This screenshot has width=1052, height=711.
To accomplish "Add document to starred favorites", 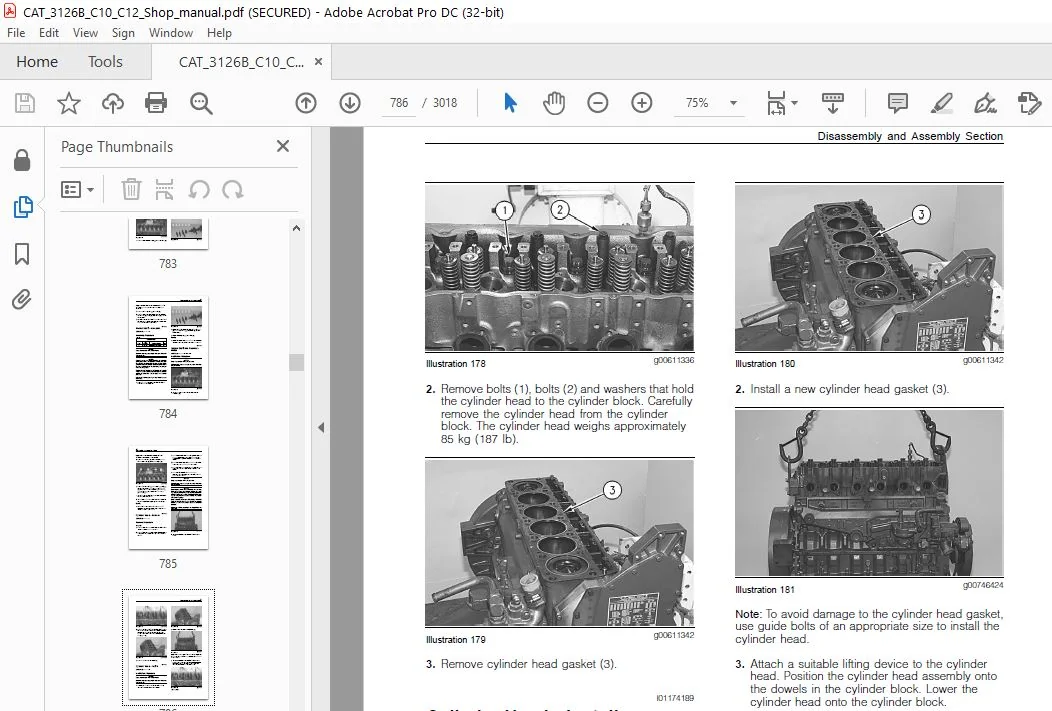I will [x=68, y=103].
